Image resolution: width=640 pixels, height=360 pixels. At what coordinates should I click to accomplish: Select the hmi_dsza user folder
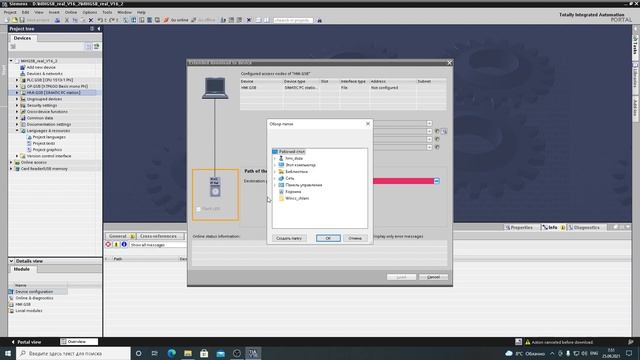[294, 158]
